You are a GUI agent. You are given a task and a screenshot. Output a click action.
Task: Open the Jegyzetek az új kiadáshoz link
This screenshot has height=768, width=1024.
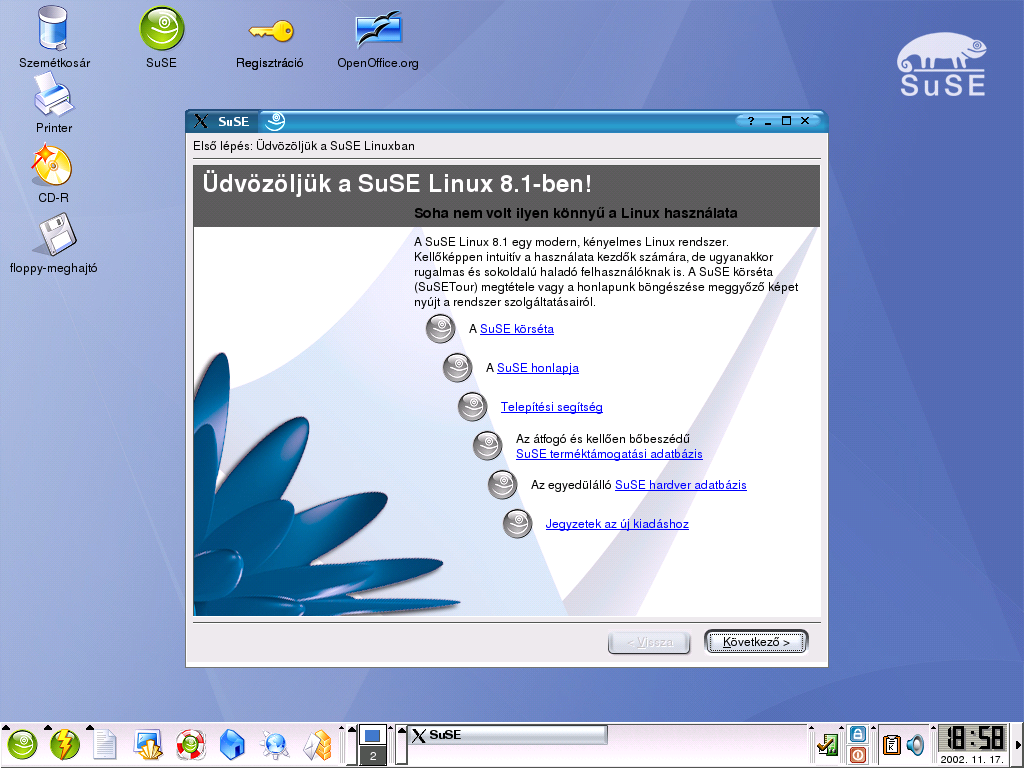(x=617, y=524)
